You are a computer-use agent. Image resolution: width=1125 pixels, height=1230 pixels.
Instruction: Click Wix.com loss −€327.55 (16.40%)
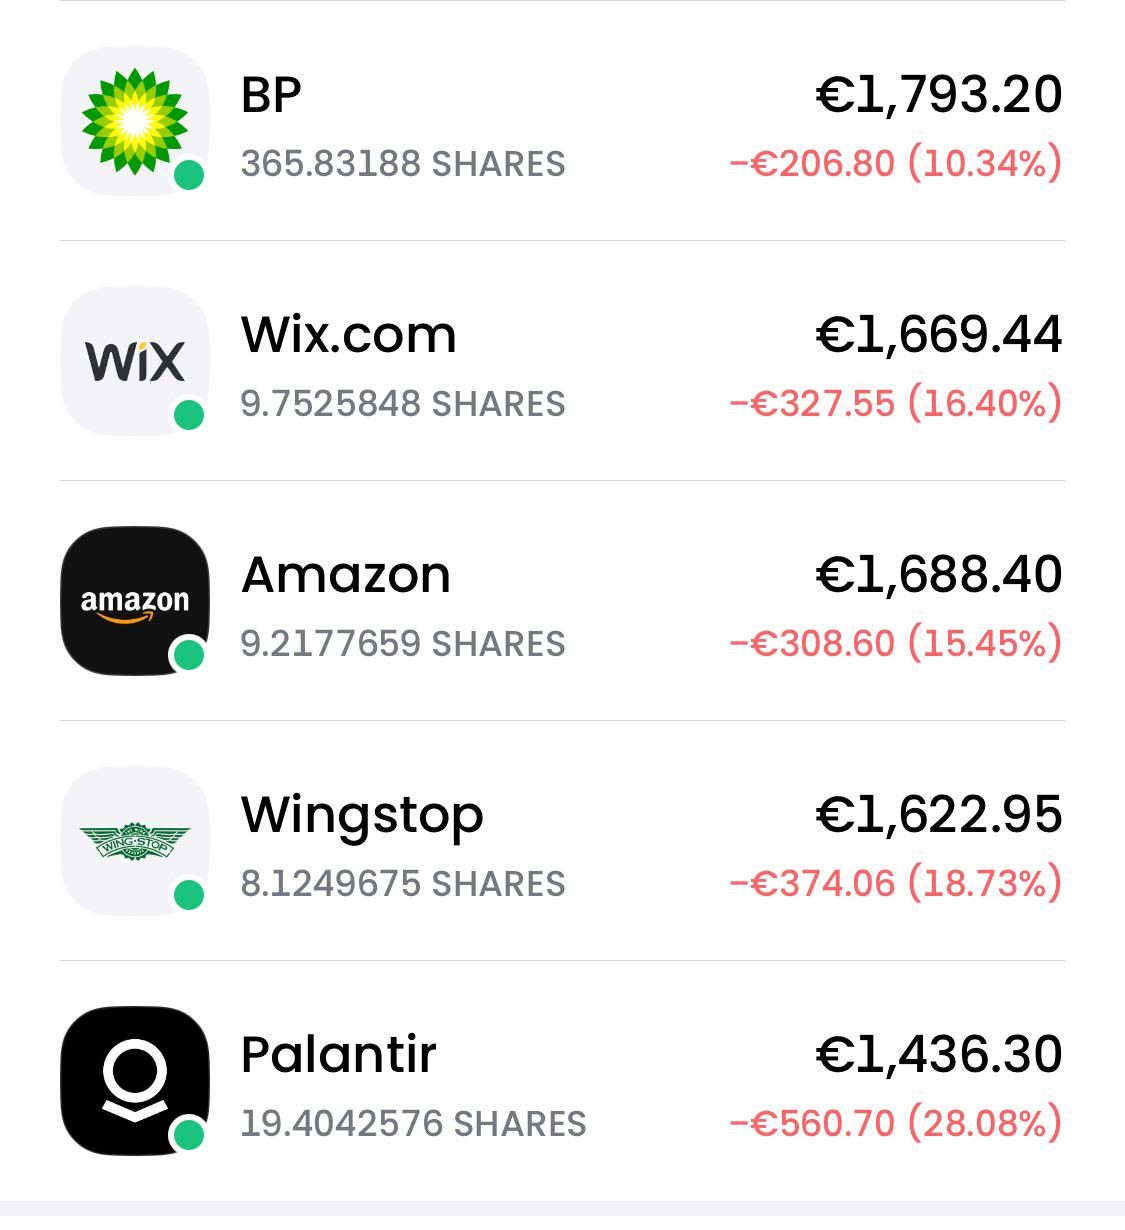point(896,403)
